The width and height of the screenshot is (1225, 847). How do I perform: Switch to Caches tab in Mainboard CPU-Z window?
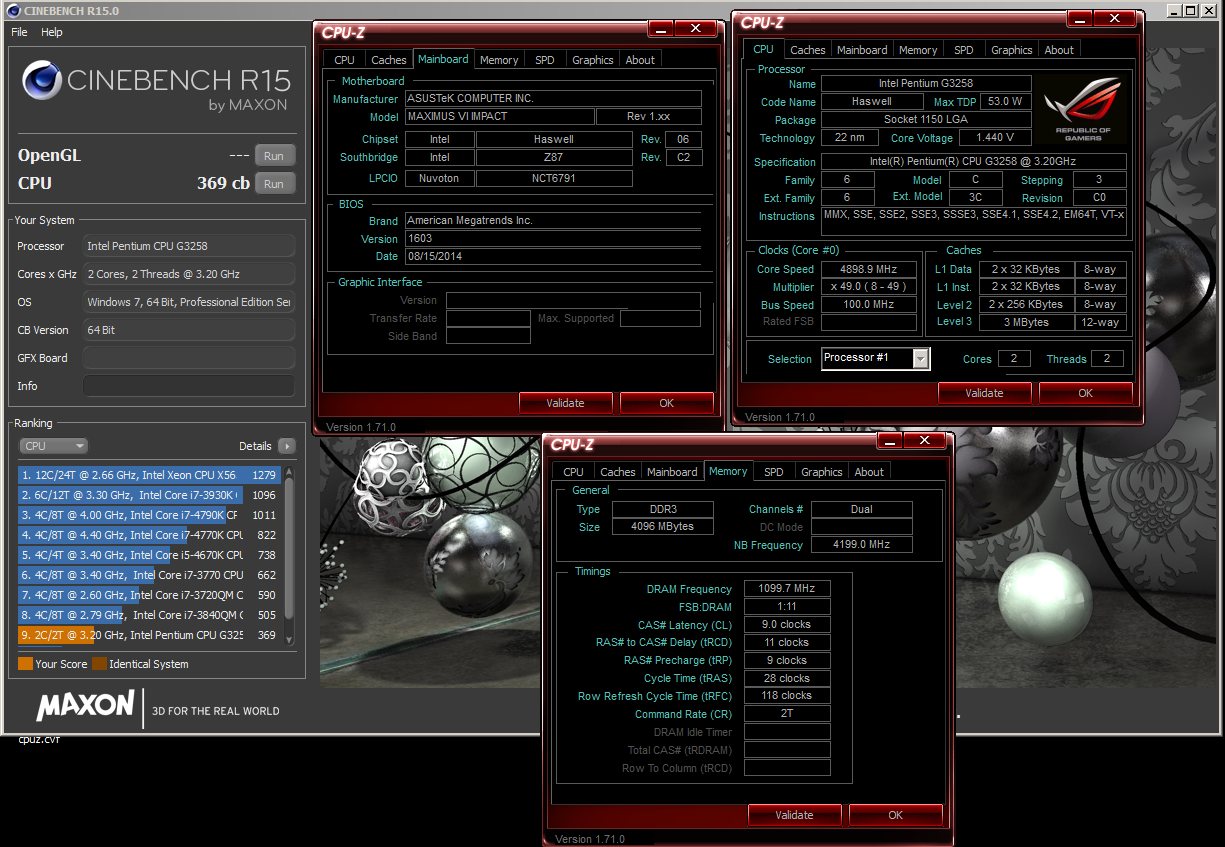point(389,60)
